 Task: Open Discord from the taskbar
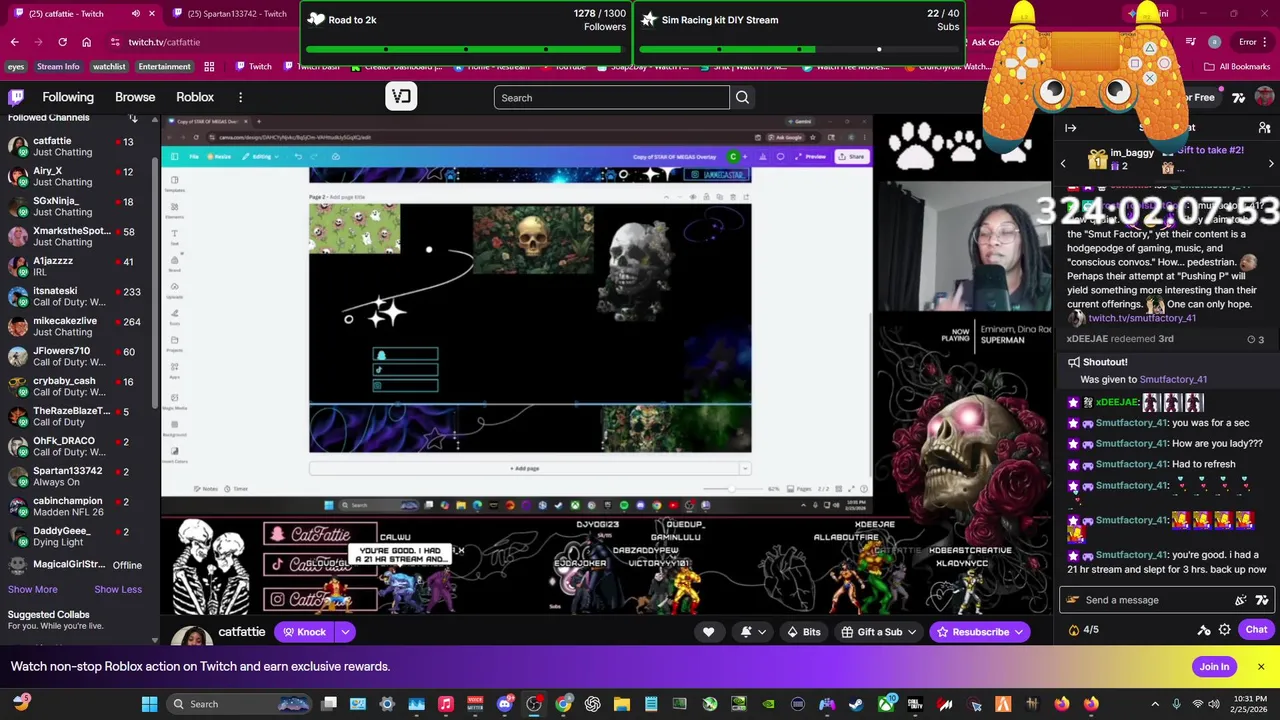pos(504,704)
